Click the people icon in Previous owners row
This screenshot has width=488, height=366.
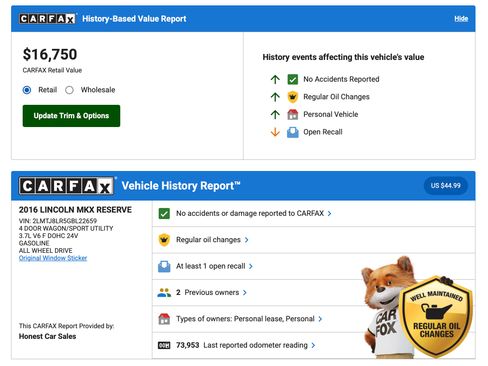tap(164, 293)
